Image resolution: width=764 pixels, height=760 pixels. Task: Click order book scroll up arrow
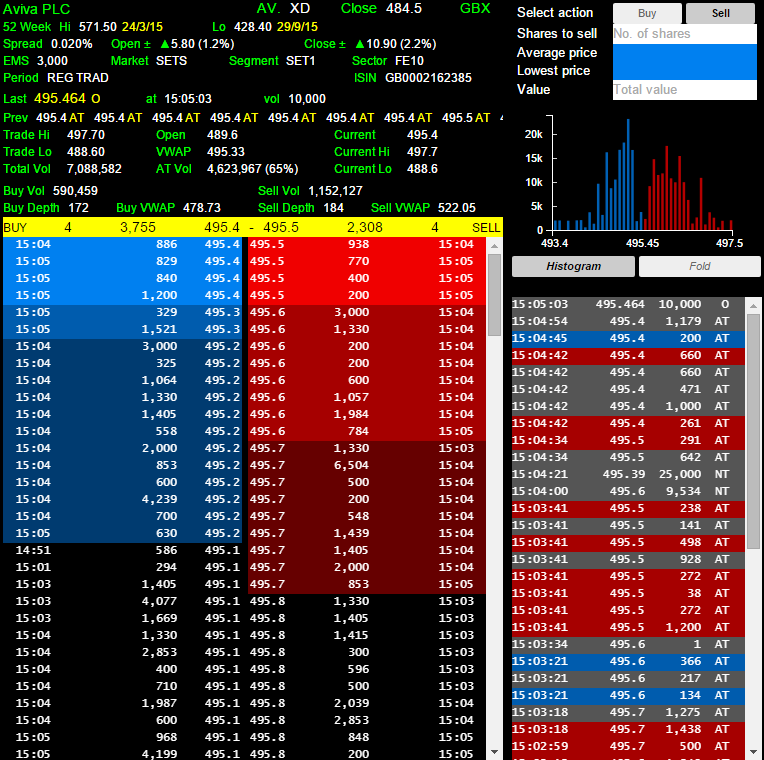tap(494, 246)
